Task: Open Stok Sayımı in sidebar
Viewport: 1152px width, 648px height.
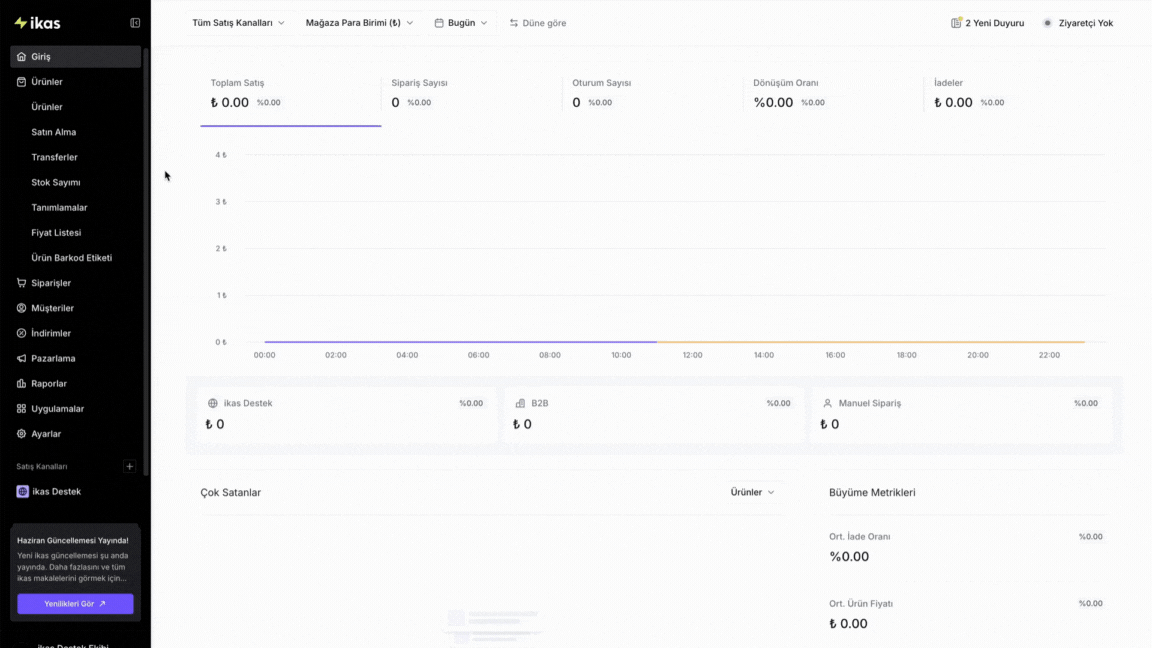Action: pos(56,182)
